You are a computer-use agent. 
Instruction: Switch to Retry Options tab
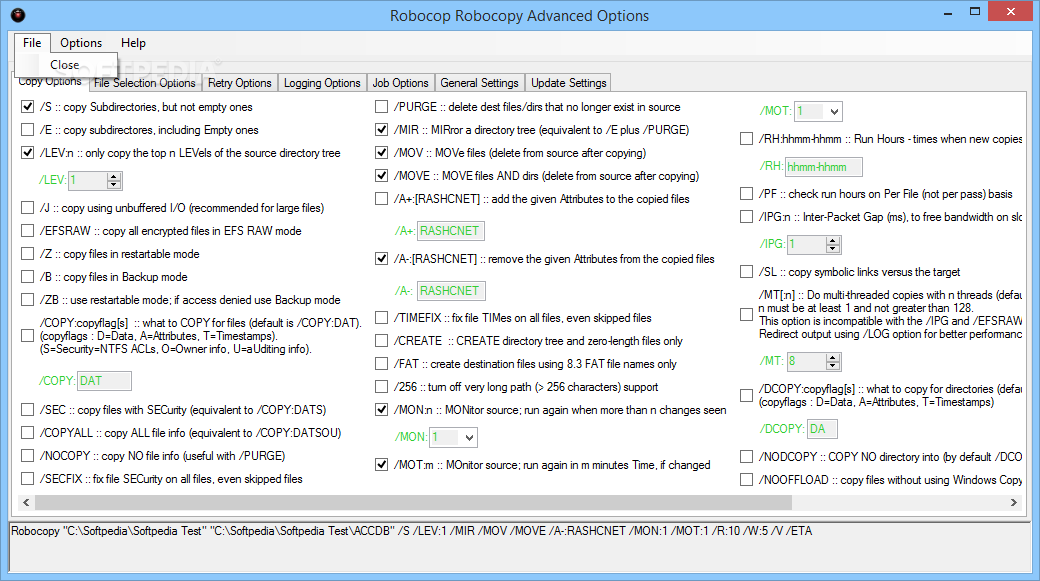point(239,83)
